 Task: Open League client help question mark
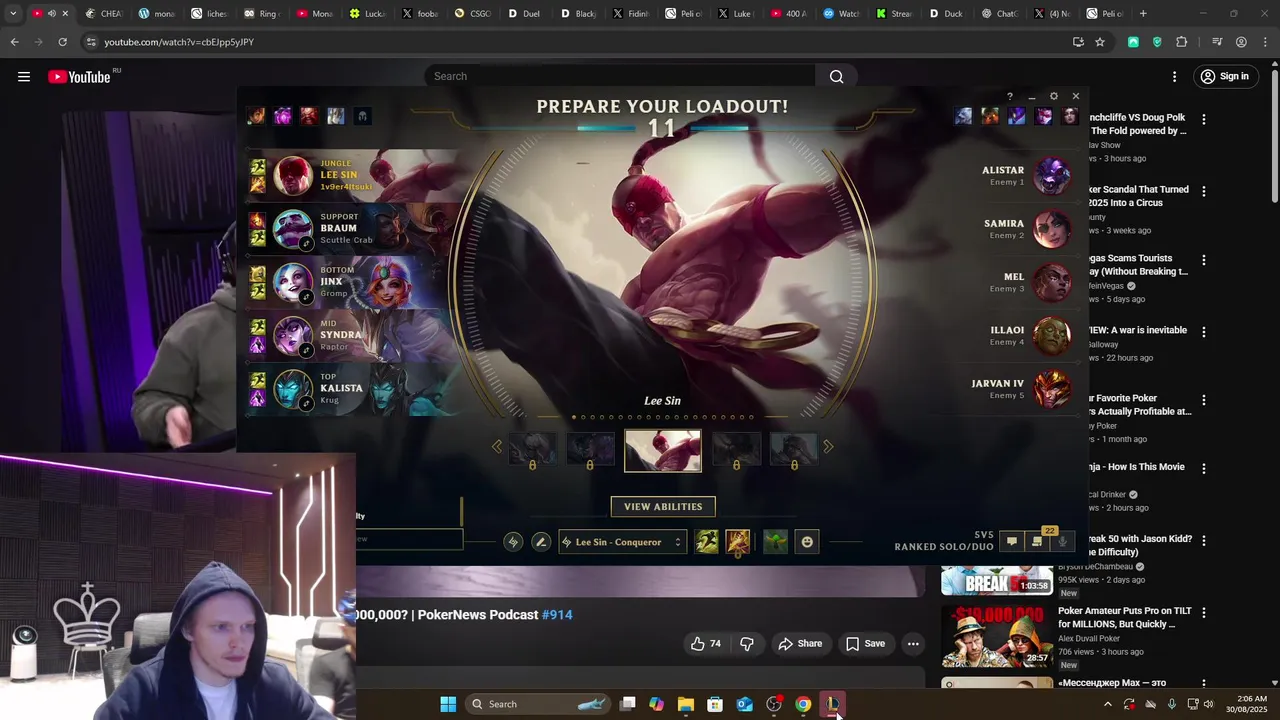tap(1010, 96)
